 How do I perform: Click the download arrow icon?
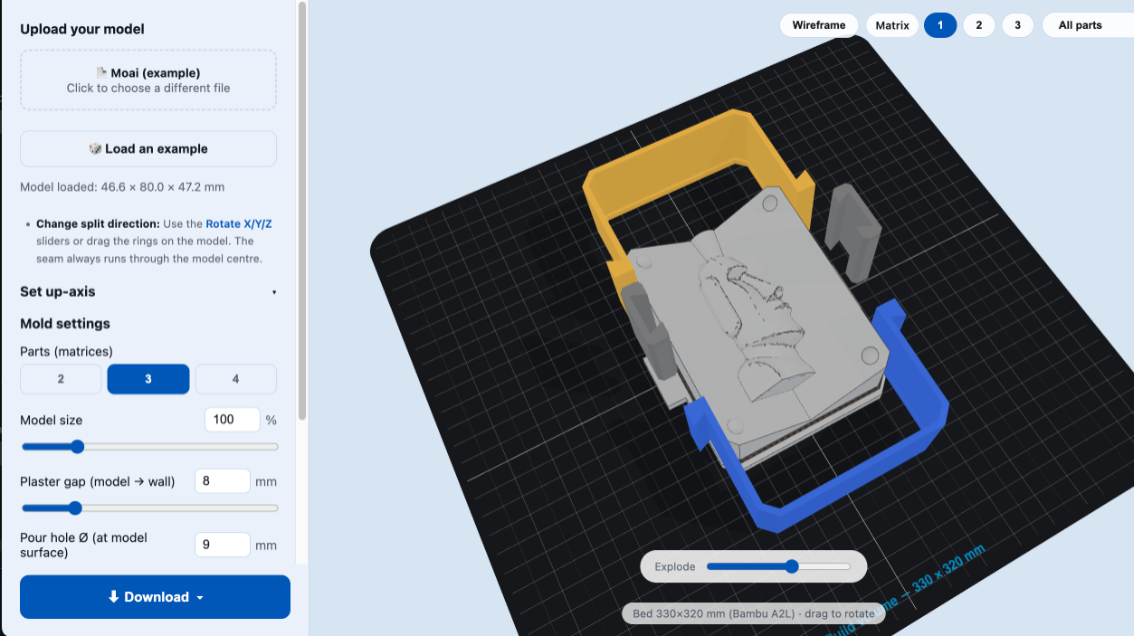(114, 597)
